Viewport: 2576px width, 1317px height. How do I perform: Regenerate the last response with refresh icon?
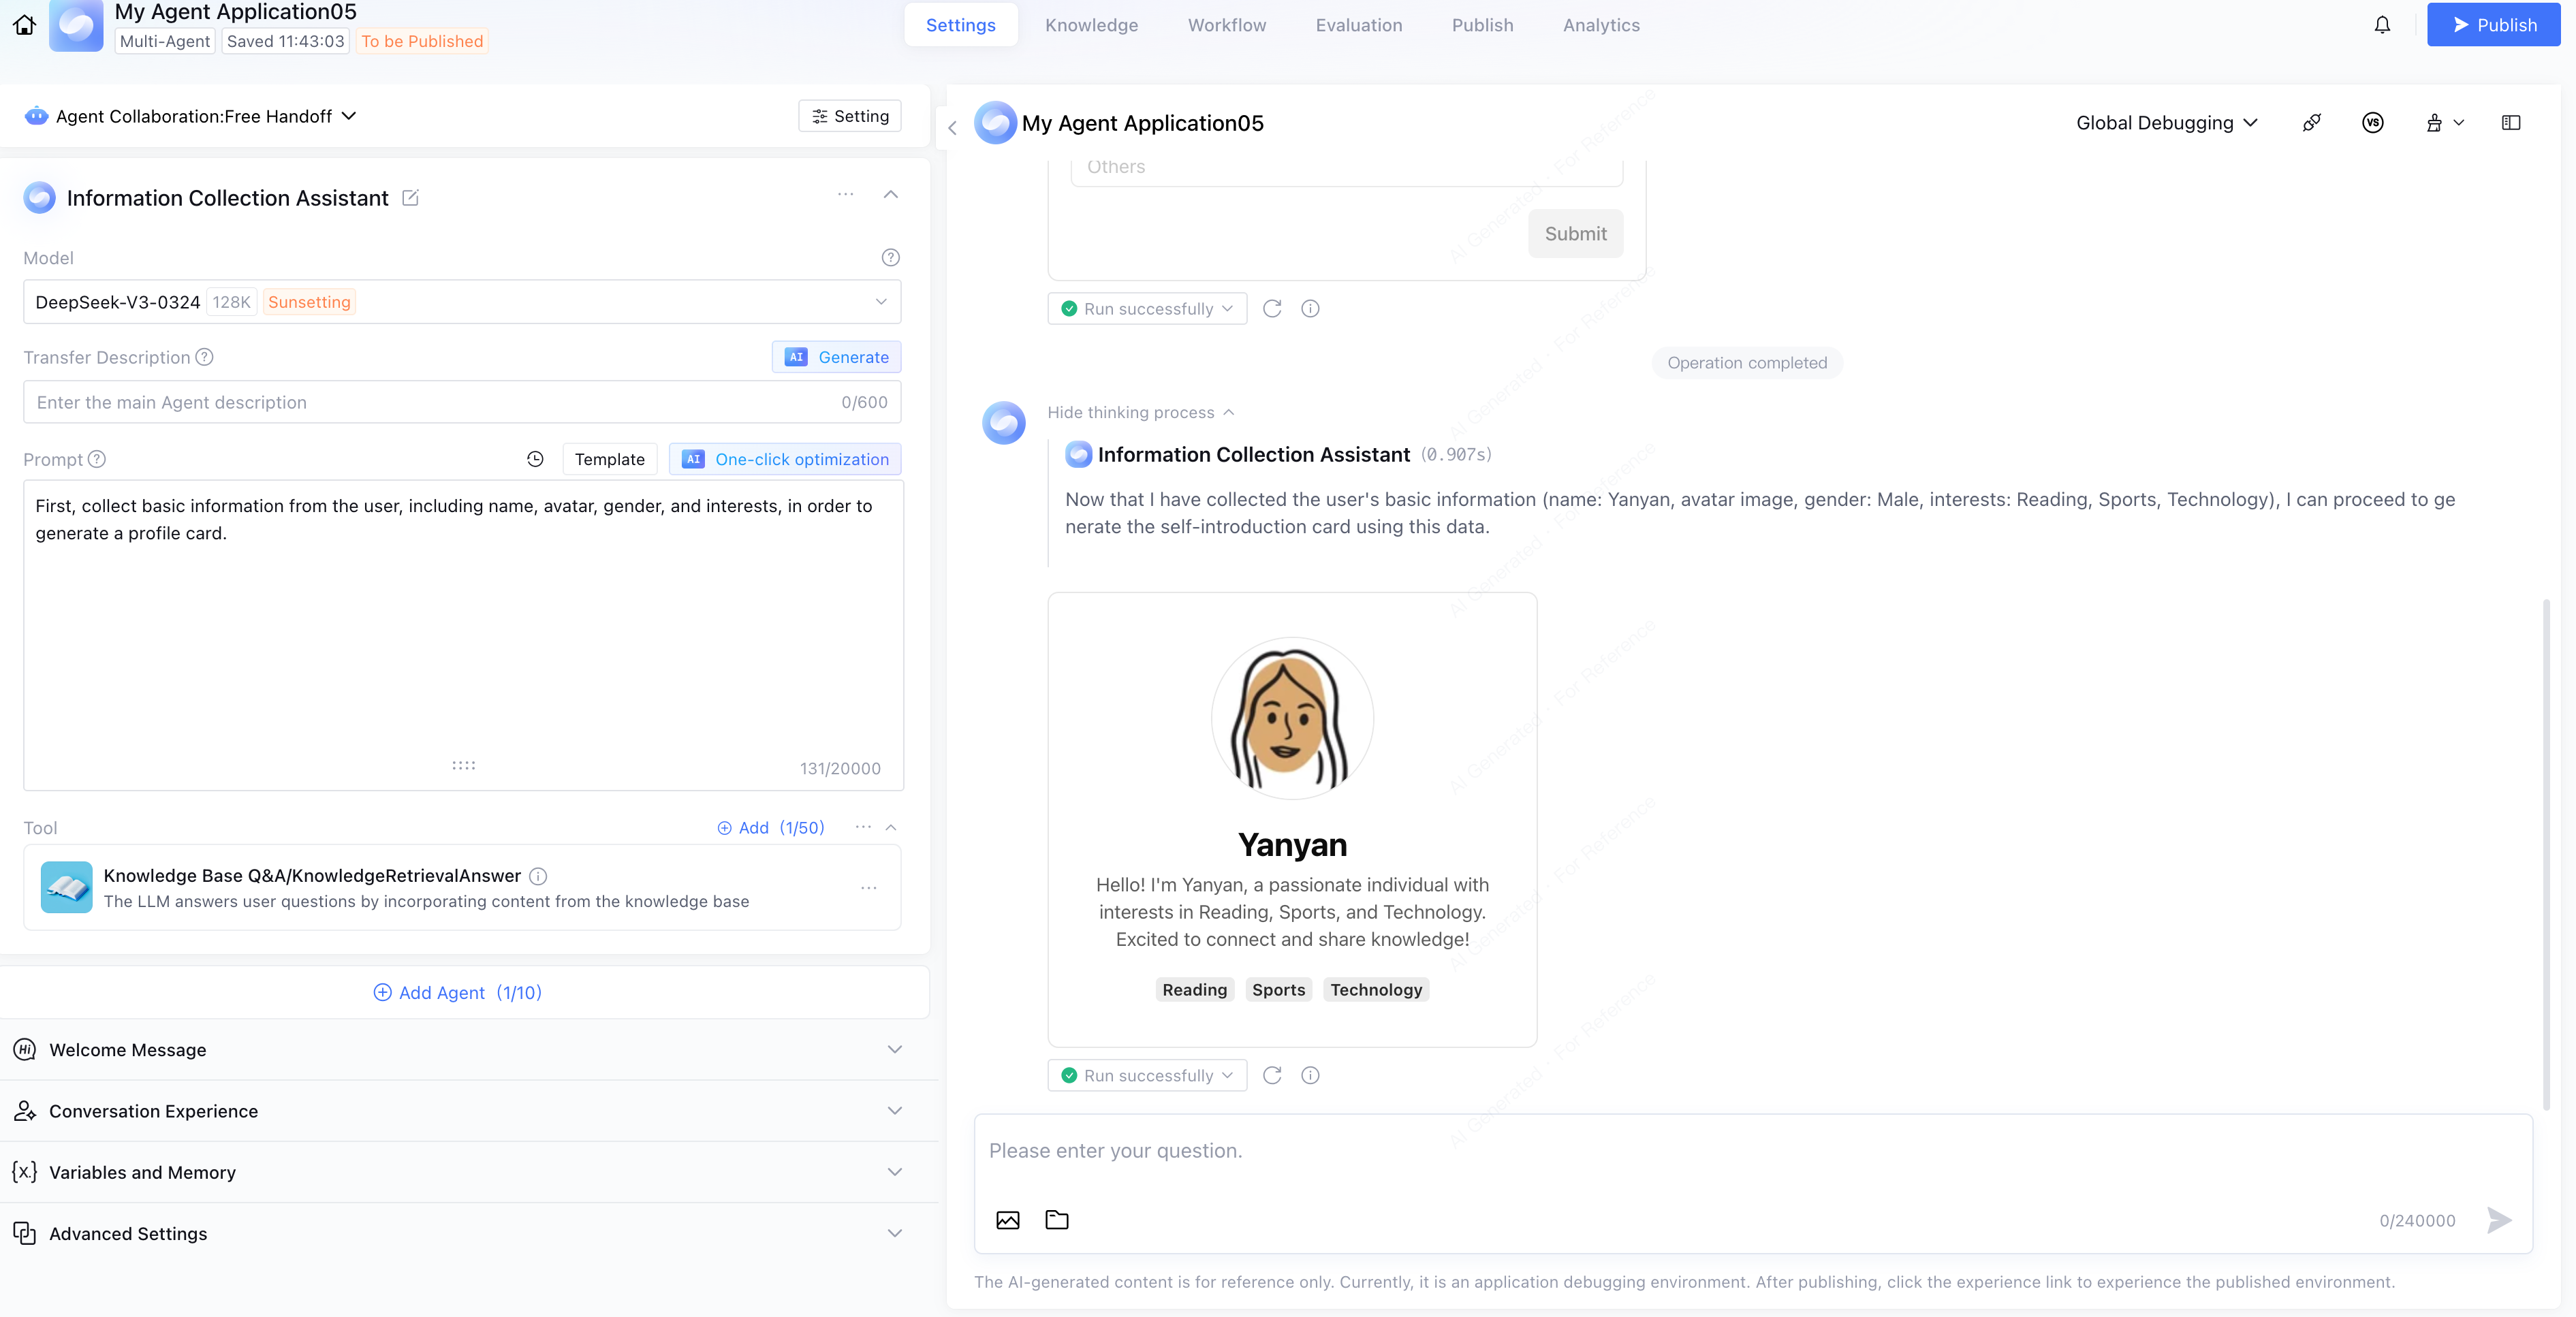(1272, 1075)
